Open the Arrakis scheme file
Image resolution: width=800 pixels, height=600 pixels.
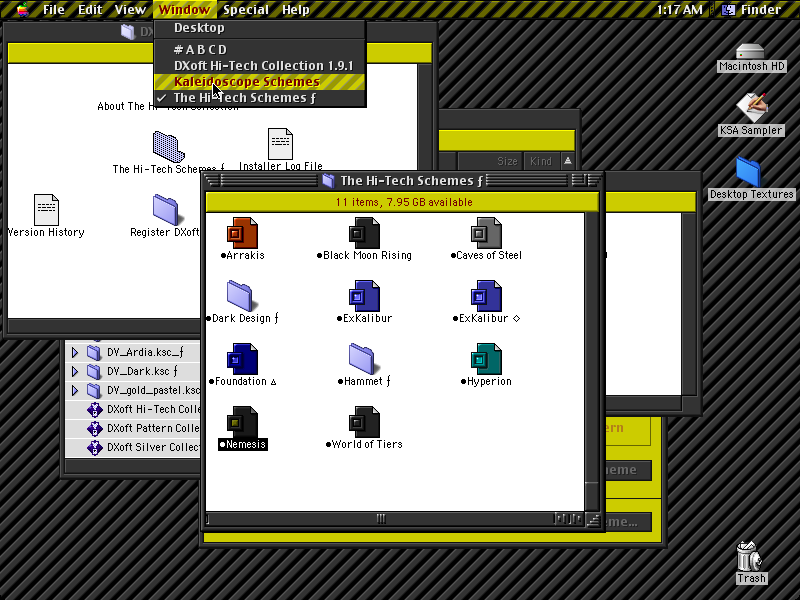242,233
